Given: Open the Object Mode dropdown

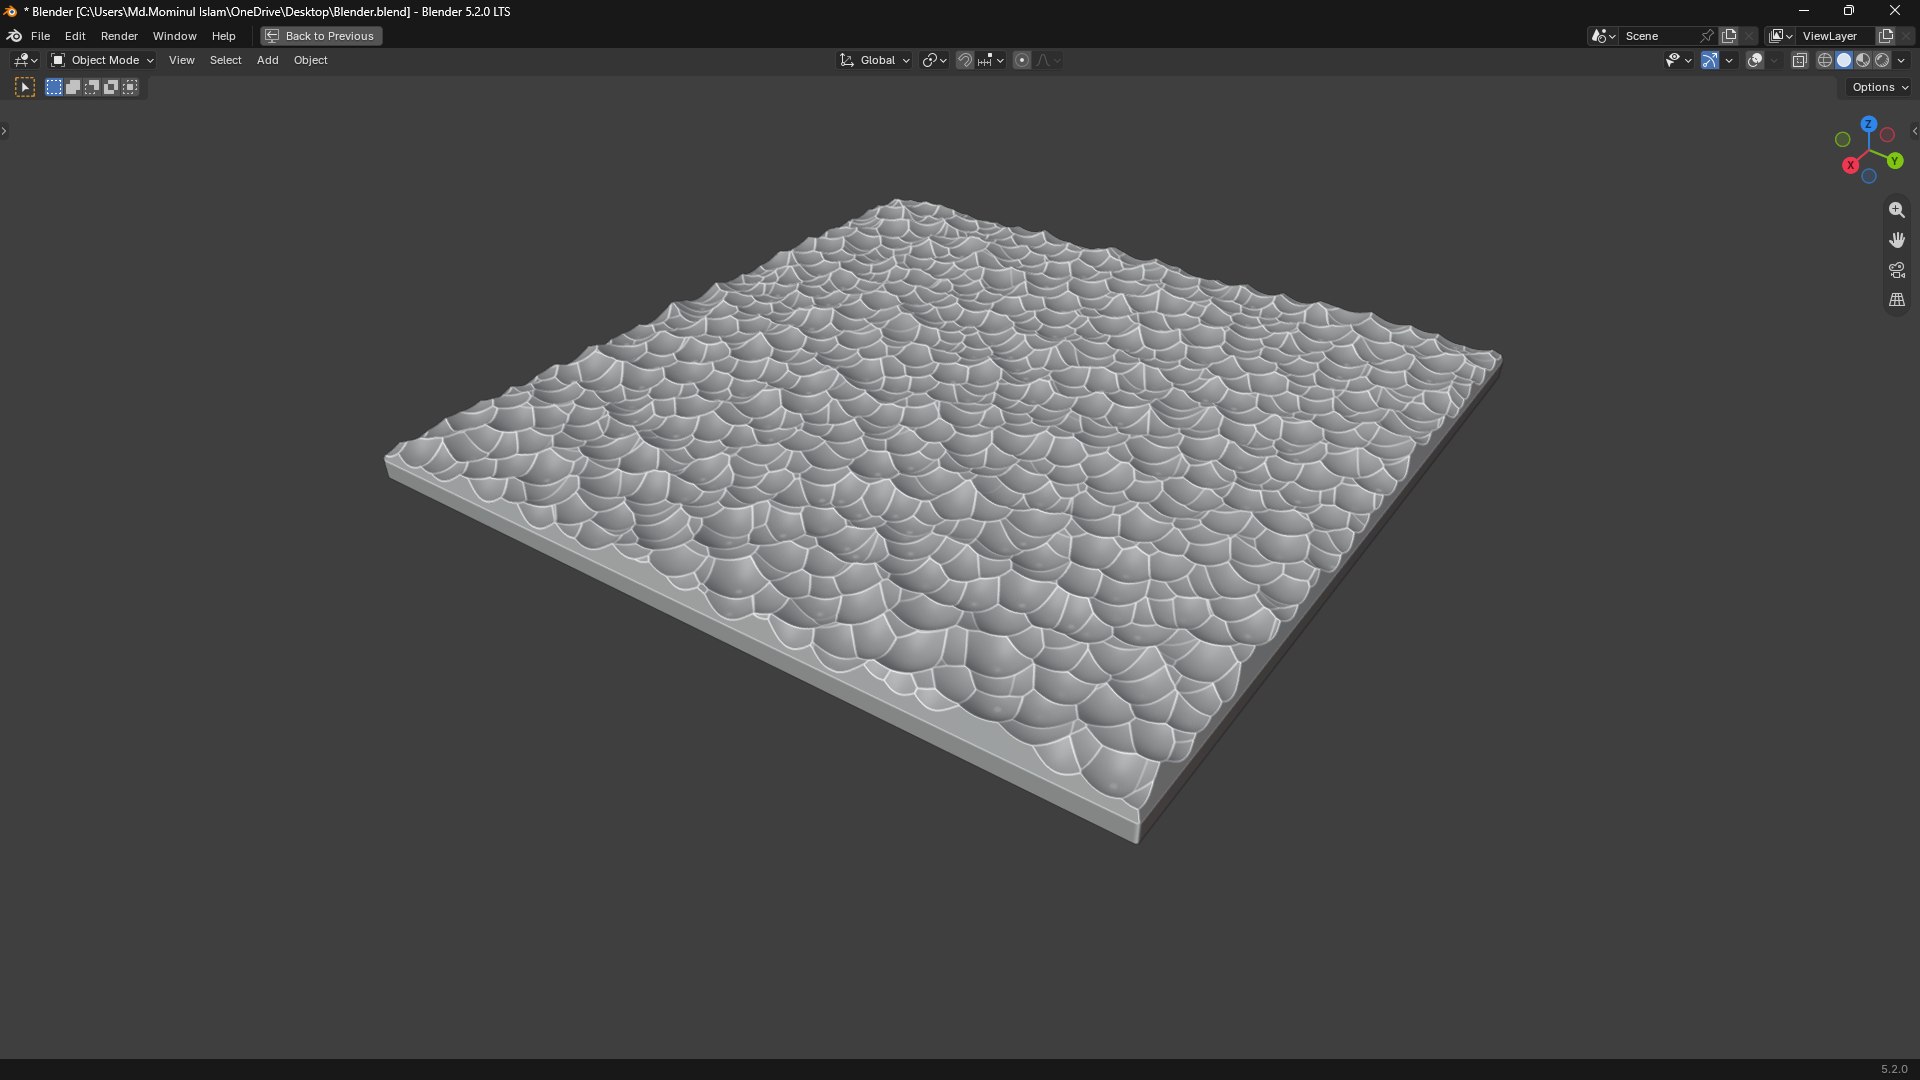Looking at the screenshot, I should coord(102,61).
